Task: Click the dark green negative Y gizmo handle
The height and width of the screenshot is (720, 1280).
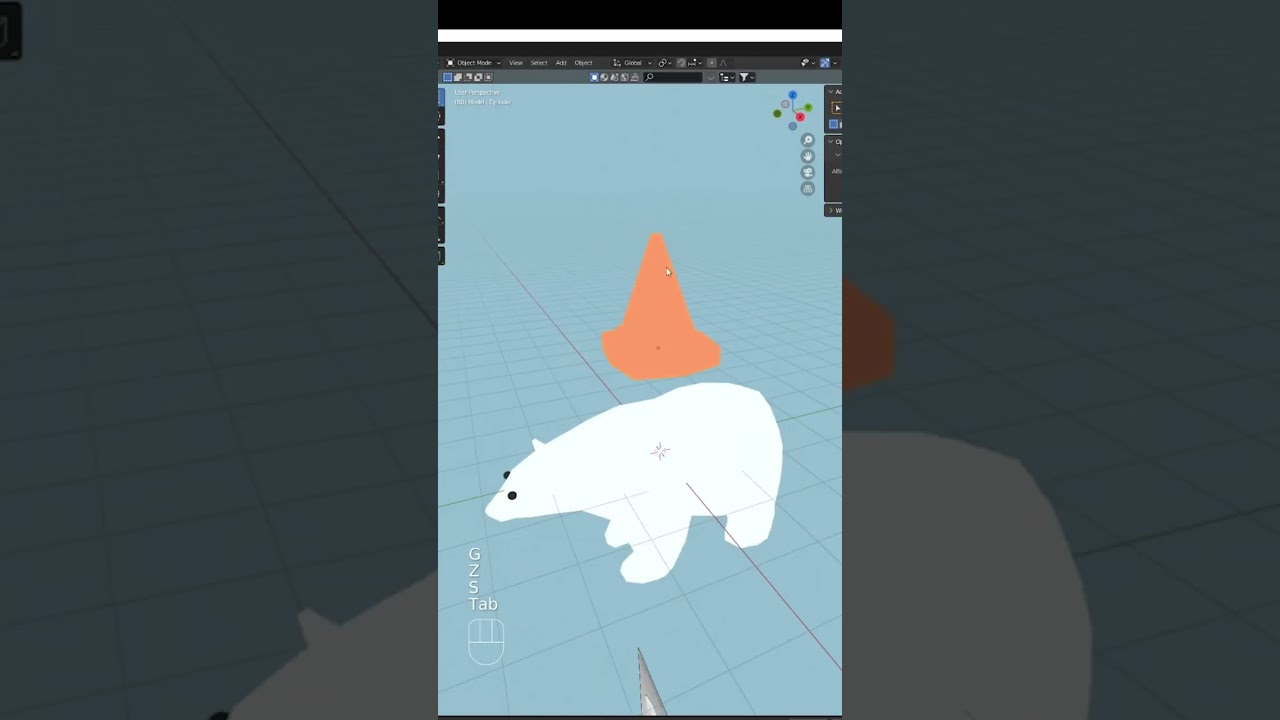Action: (x=777, y=114)
